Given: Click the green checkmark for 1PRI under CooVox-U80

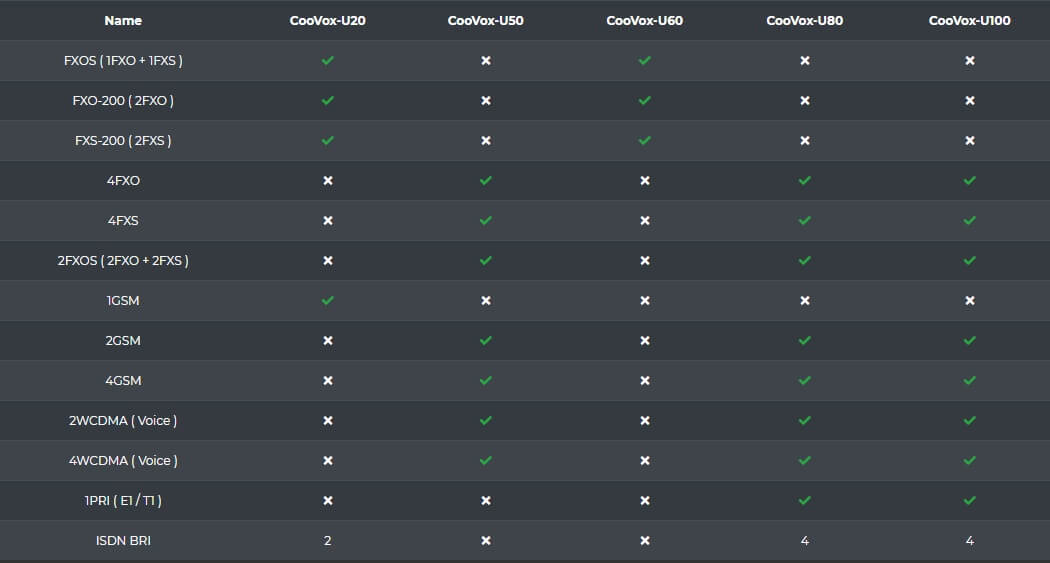Looking at the screenshot, I should tap(805, 501).
